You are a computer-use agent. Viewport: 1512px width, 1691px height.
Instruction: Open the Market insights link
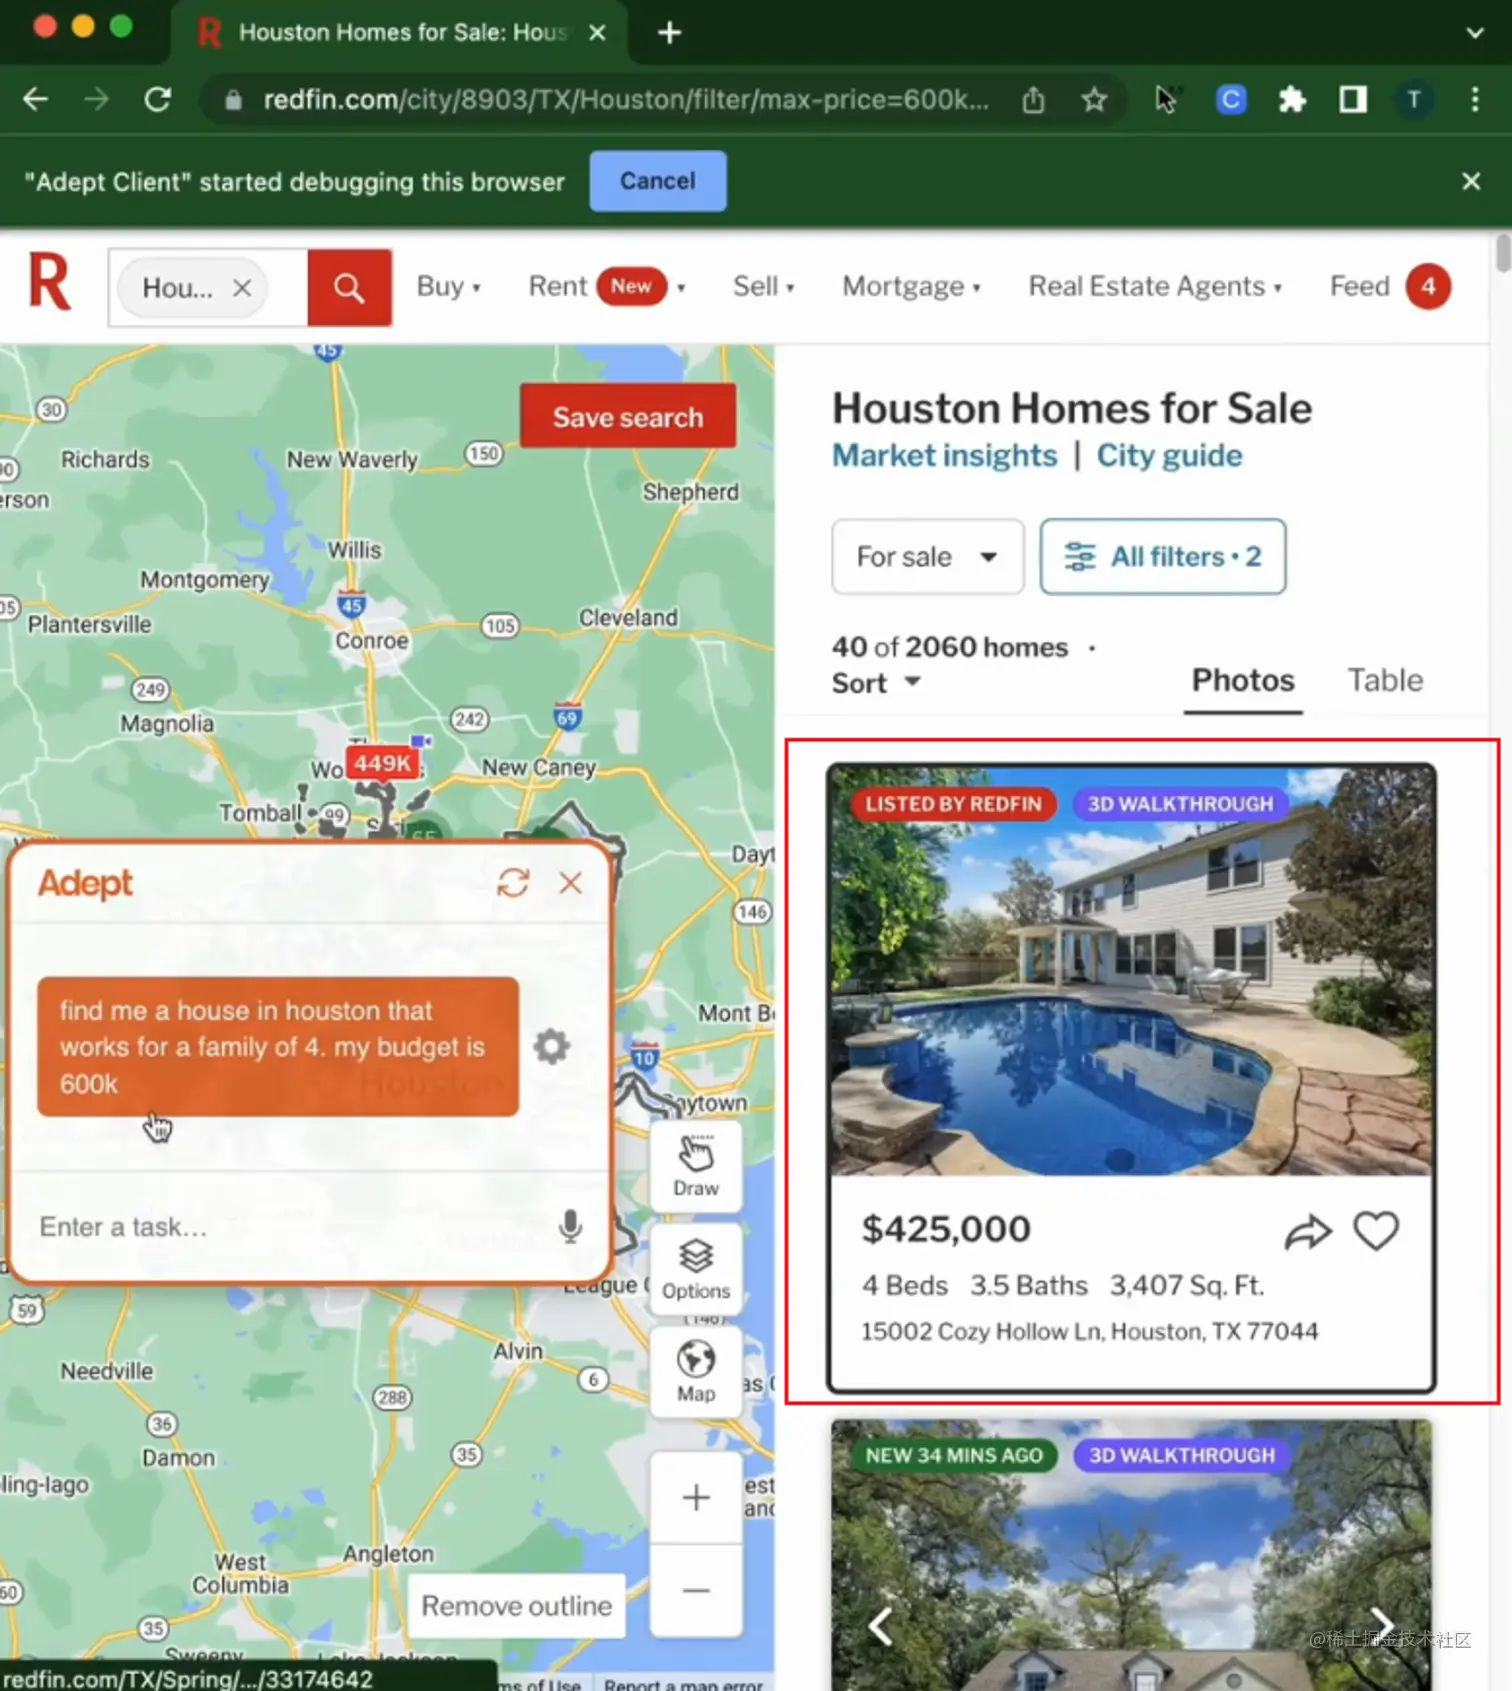(944, 456)
